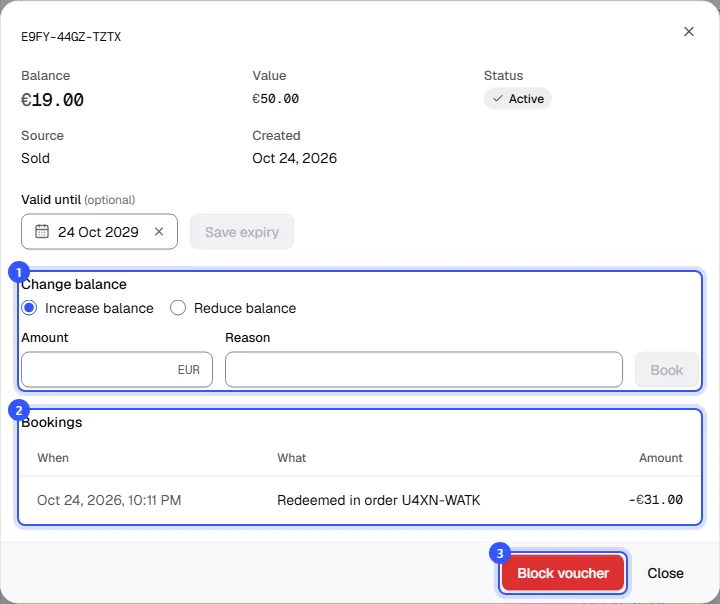Click the Bookings heading
This screenshot has width=720, height=604.
pyautogui.click(x=51, y=422)
